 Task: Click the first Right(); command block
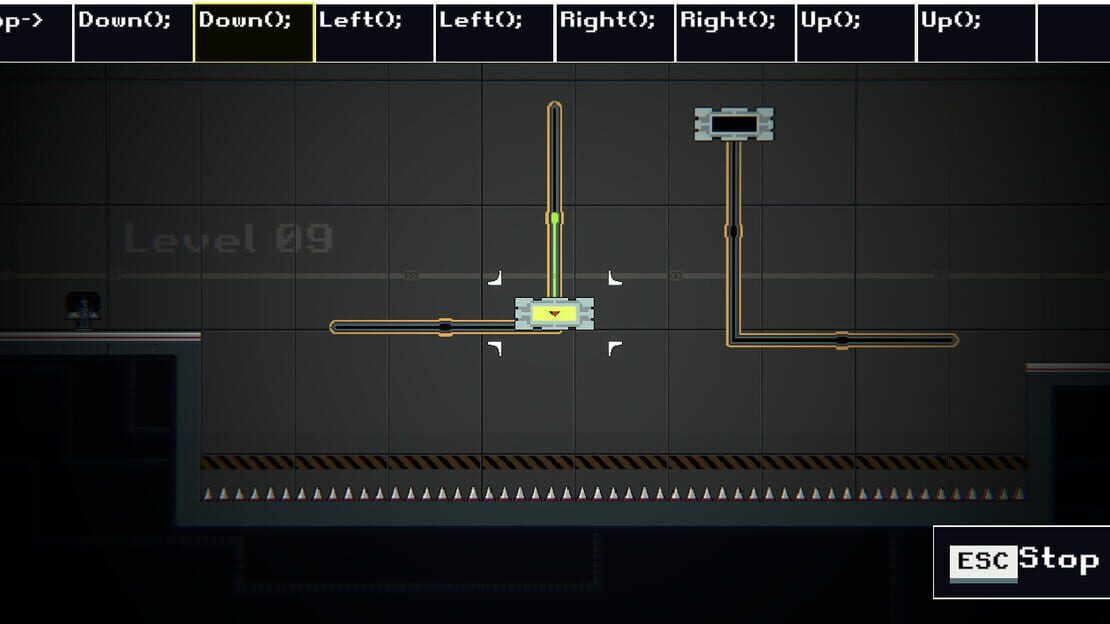point(615,33)
